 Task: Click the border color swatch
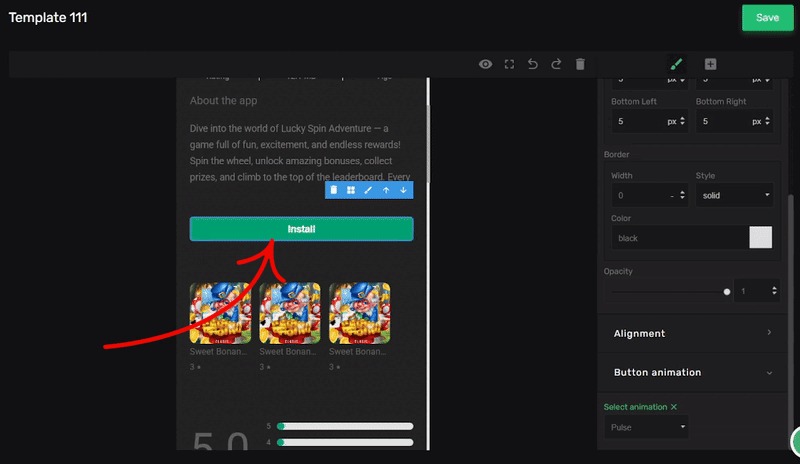point(760,238)
